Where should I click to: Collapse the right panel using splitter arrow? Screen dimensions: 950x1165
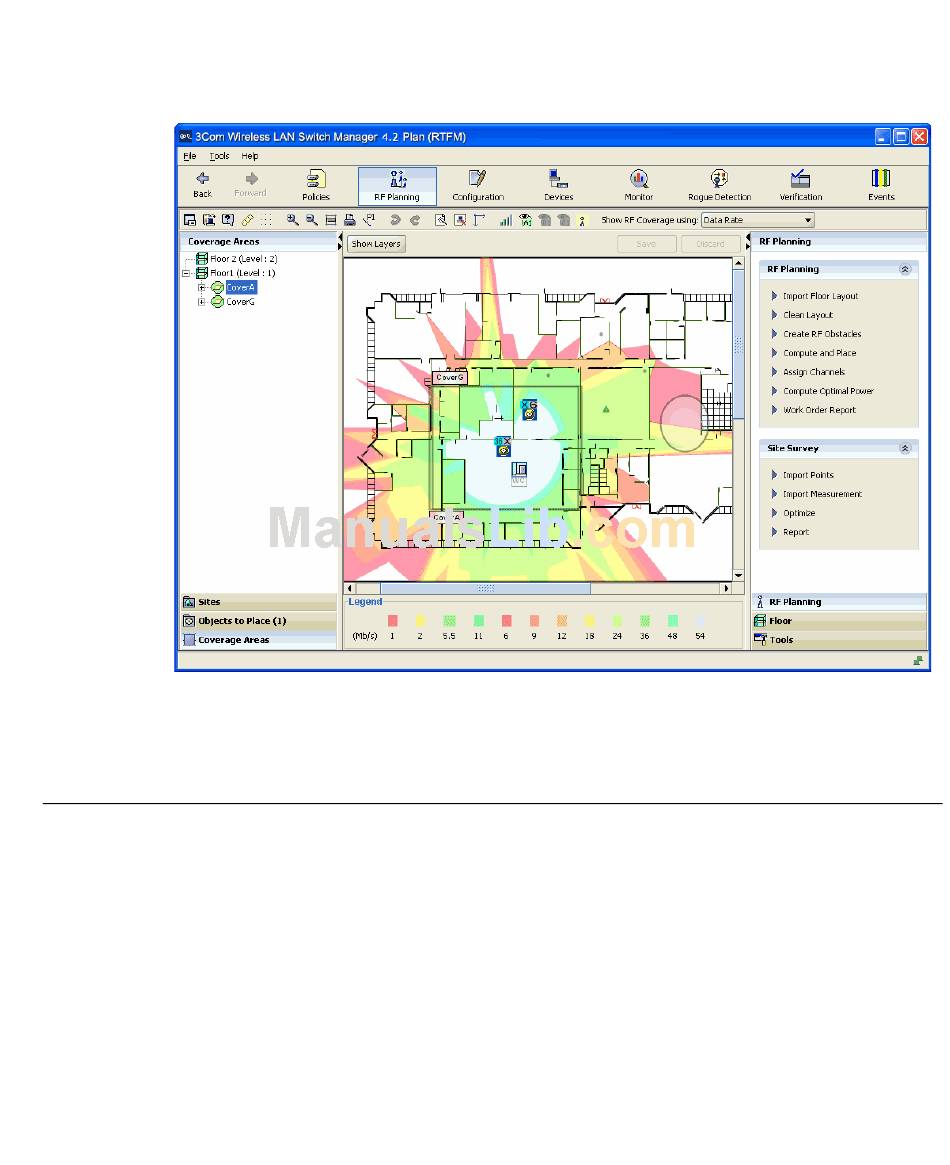point(748,247)
